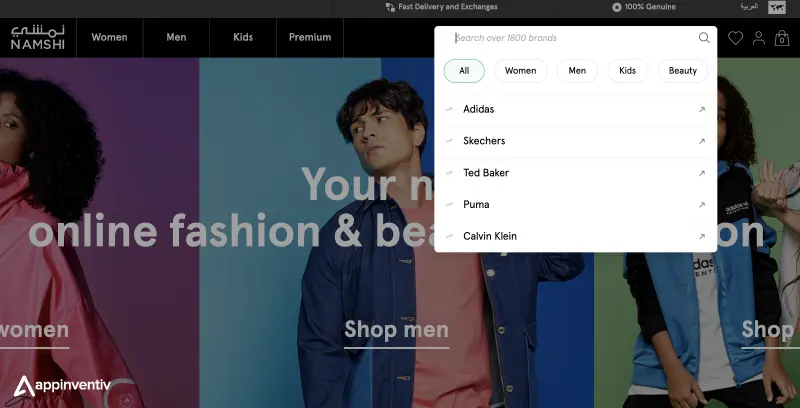Screen dimensions: 800x408
Task: Focus the Search over 1800 brands field
Action: [x=574, y=38]
